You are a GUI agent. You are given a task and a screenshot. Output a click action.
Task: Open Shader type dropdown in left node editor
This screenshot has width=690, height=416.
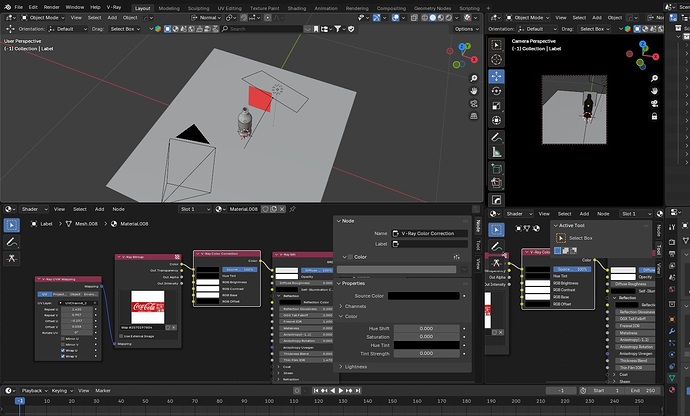[x=33, y=209]
